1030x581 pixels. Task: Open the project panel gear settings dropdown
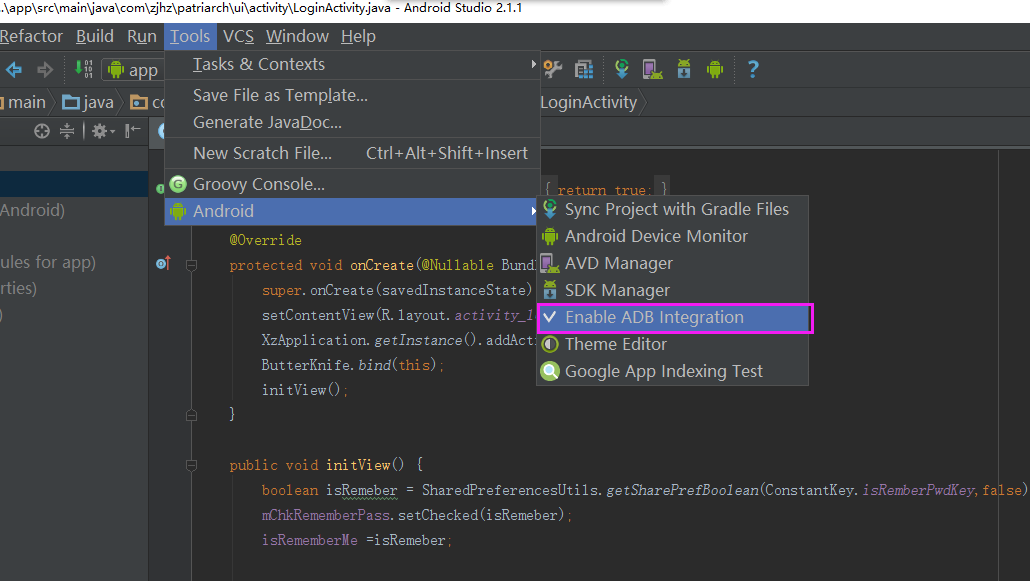coord(102,131)
